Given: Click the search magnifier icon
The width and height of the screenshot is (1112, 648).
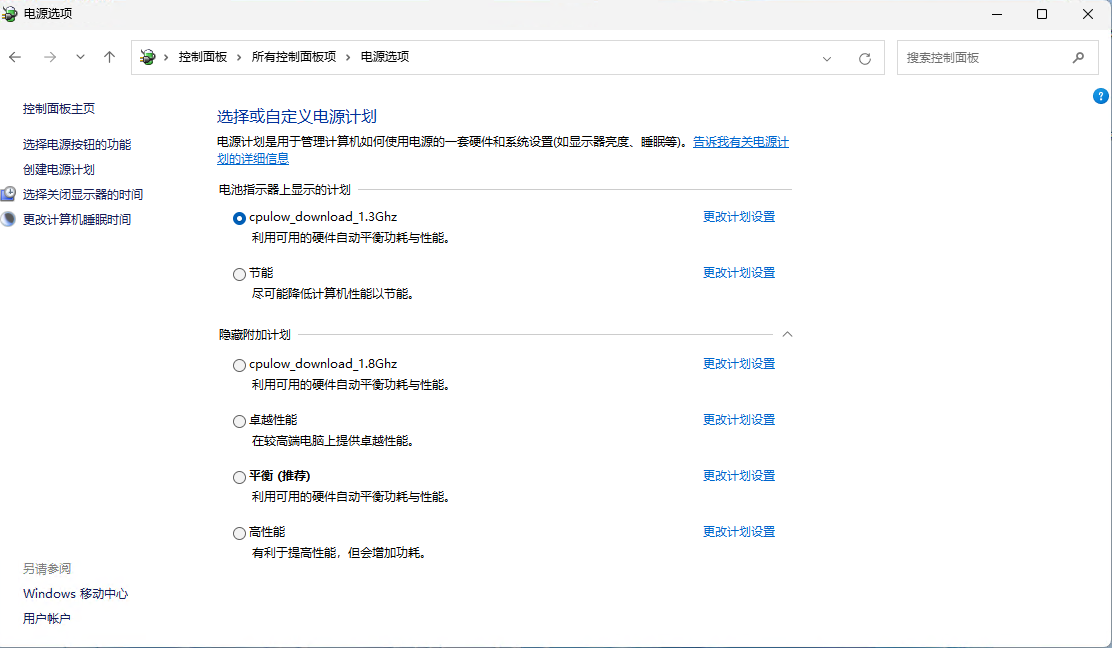Looking at the screenshot, I should click(x=1078, y=57).
